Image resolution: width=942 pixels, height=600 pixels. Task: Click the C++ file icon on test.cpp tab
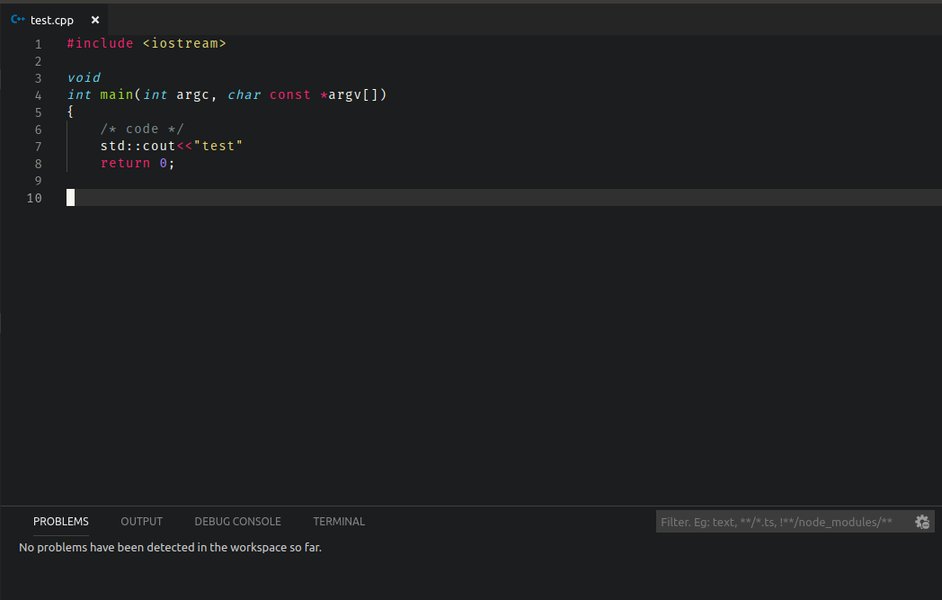click(17, 19)
